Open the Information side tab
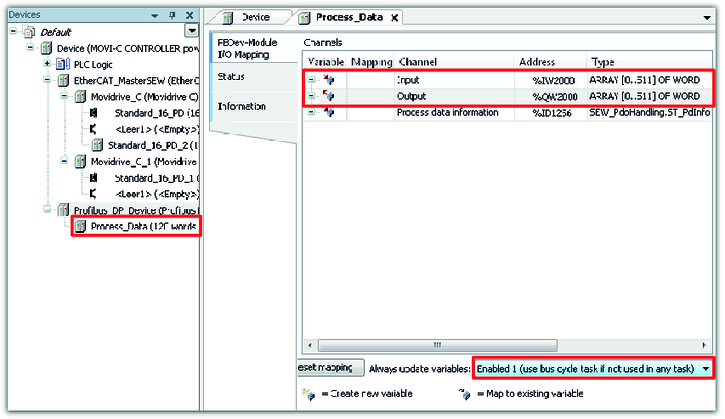This screenshot has height=419, width=725. pos(241,106)
